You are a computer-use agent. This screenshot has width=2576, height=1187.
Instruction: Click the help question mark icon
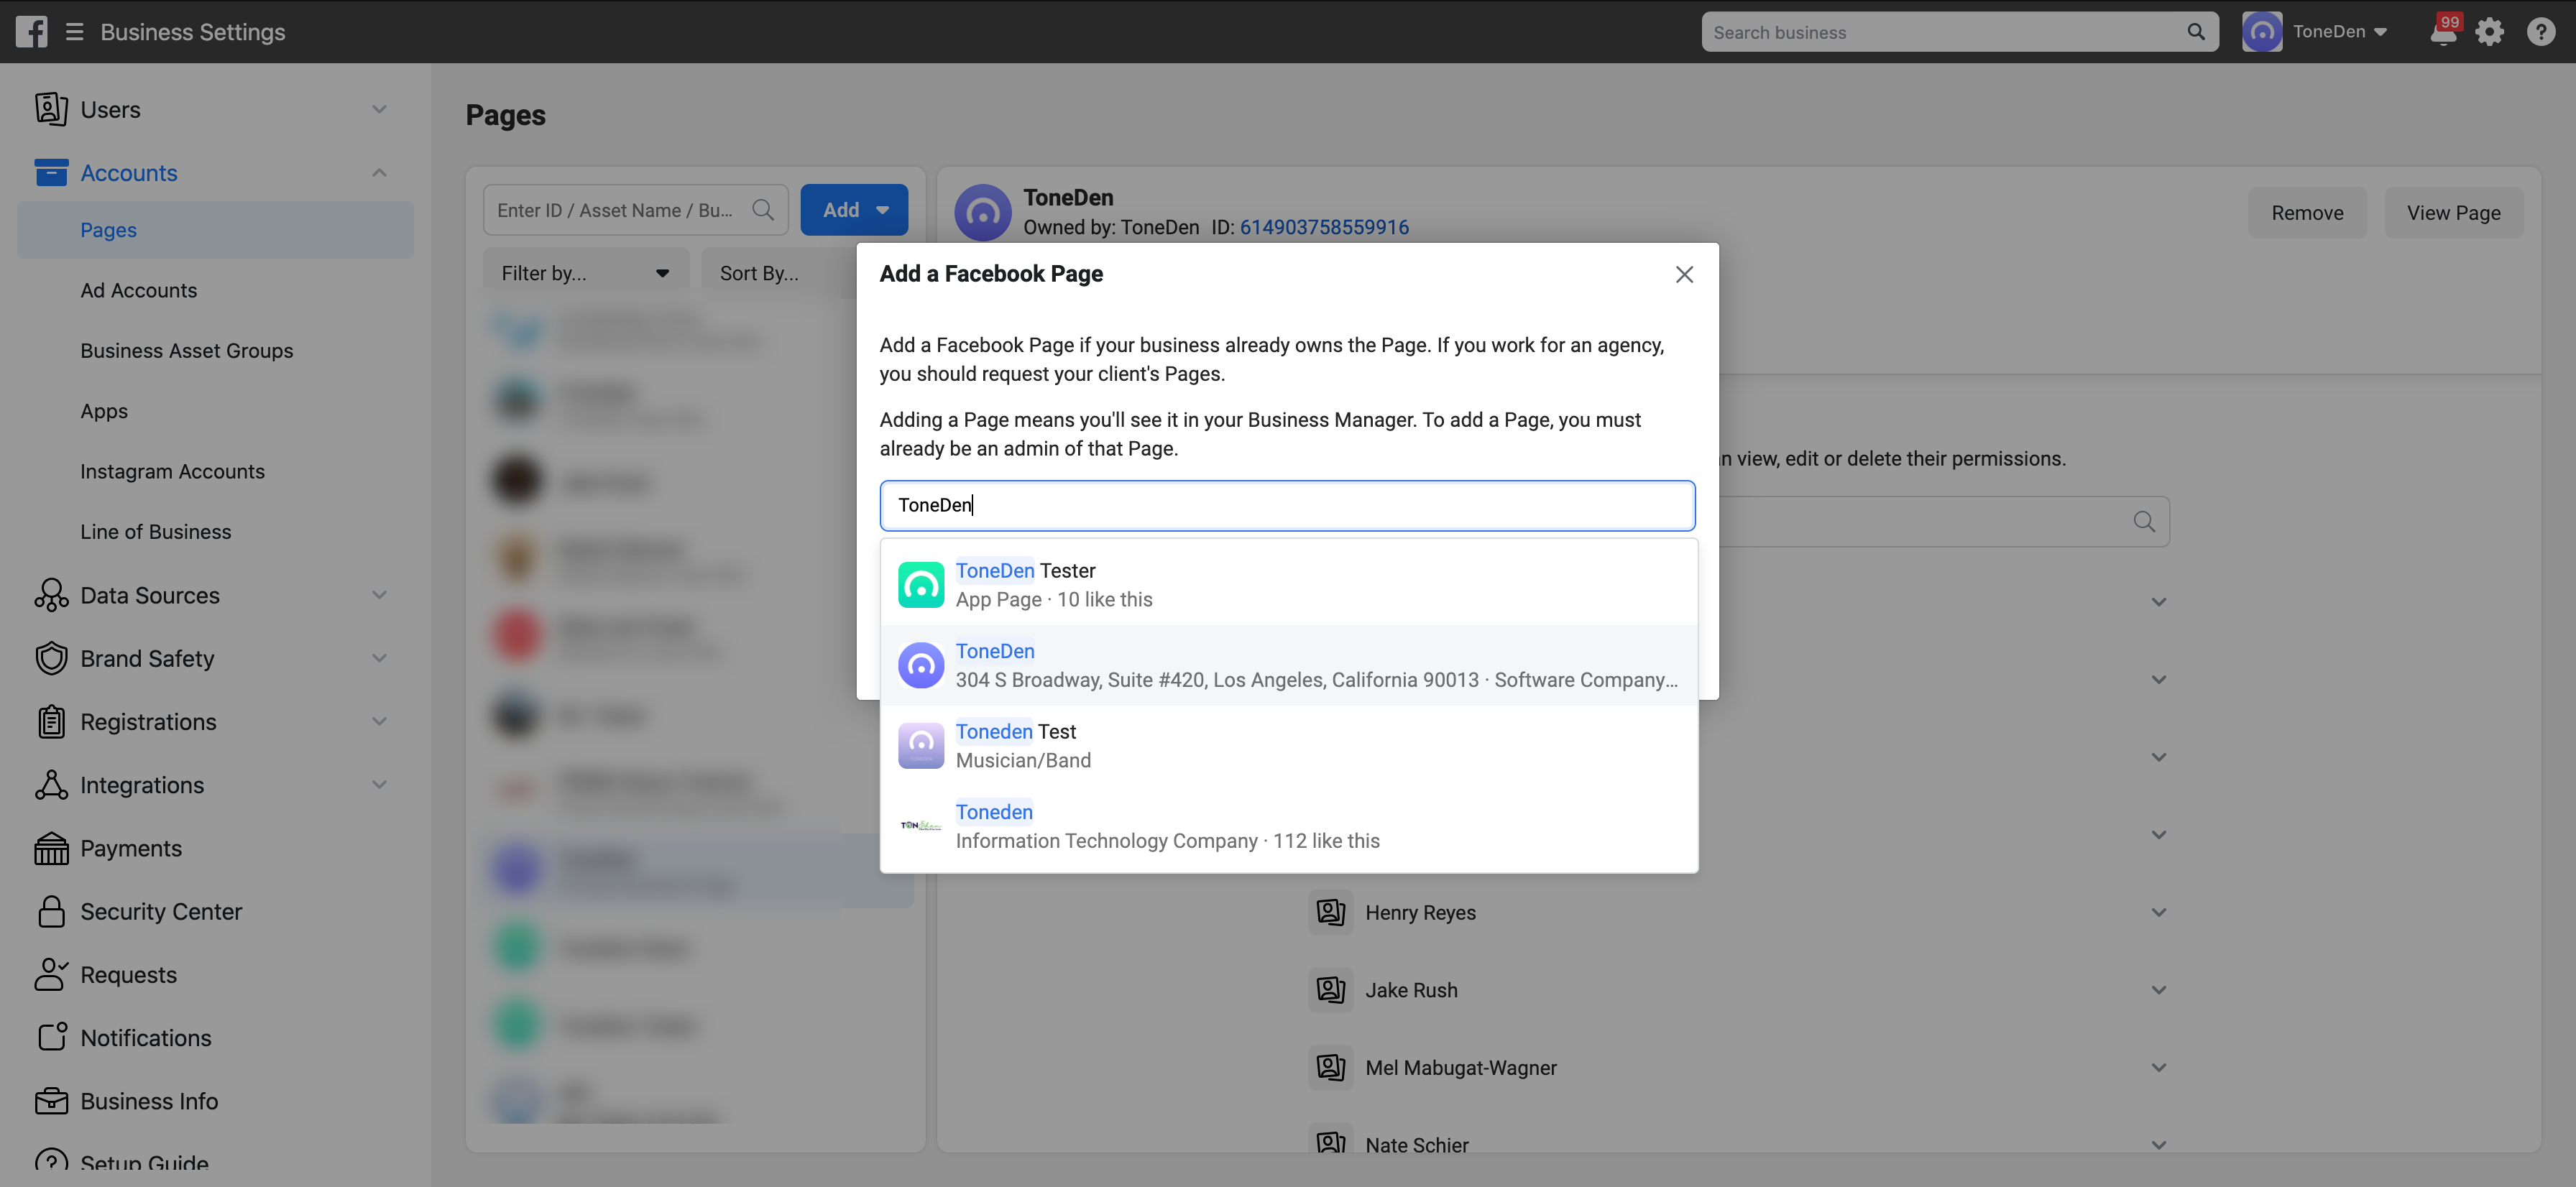click(2541, 32)
